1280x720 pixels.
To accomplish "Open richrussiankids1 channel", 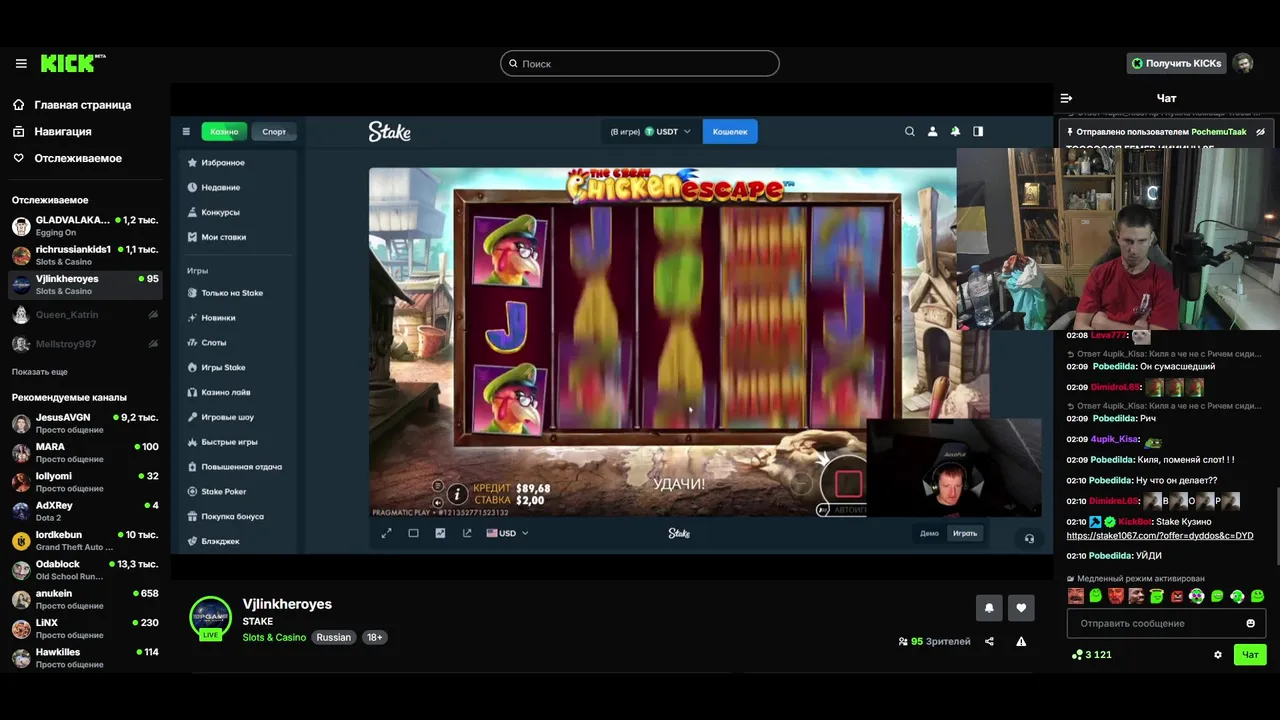I will point(85,255).
